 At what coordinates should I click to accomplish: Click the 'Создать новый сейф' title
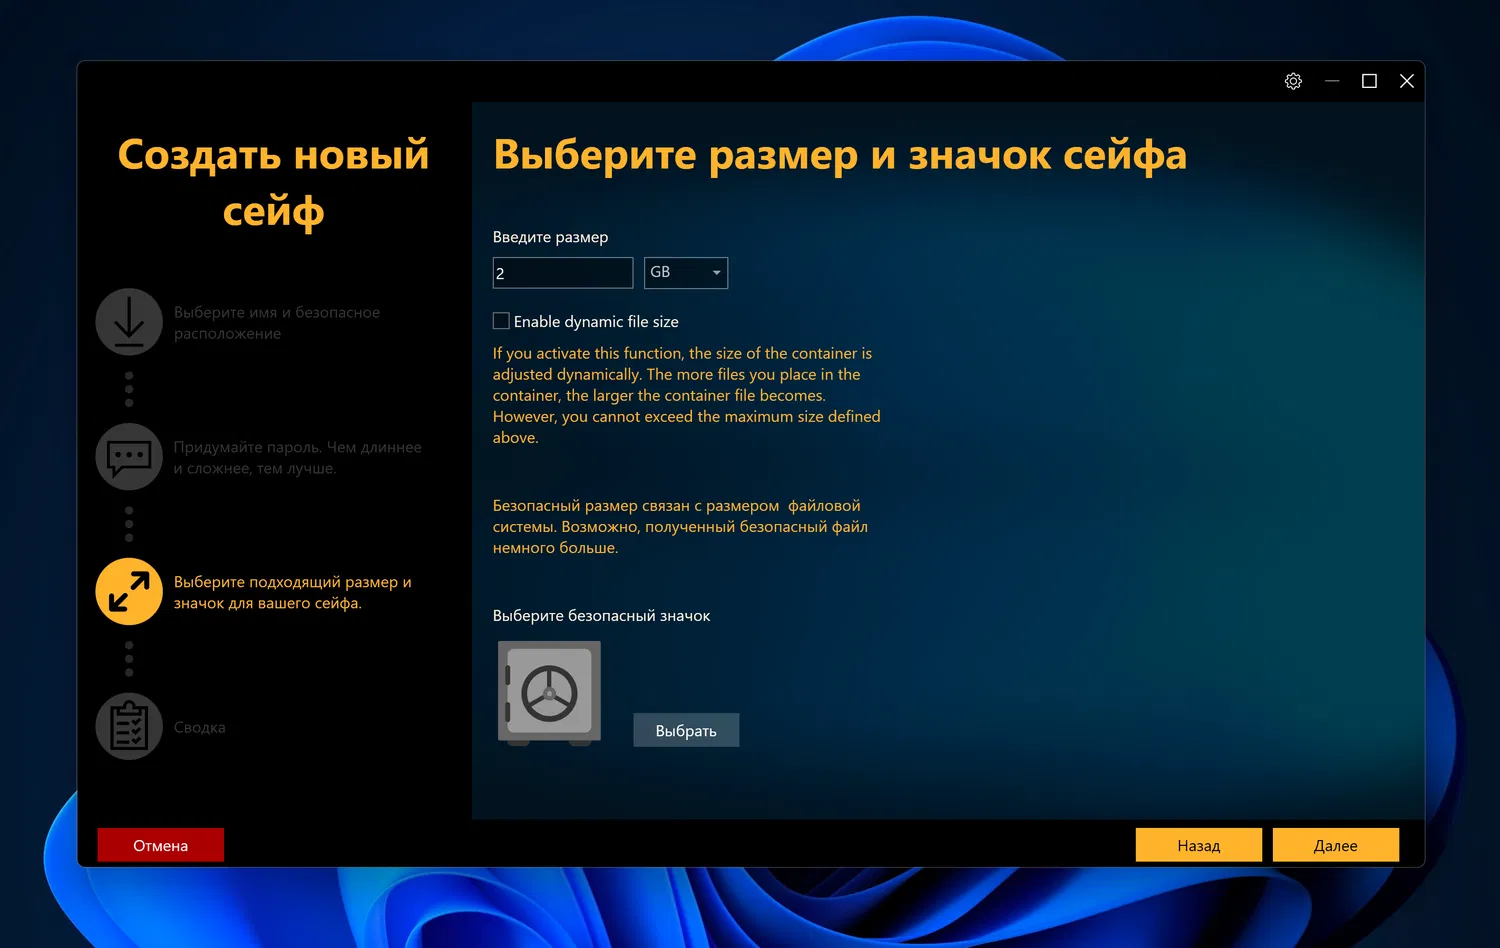click(x=273, y=183)
